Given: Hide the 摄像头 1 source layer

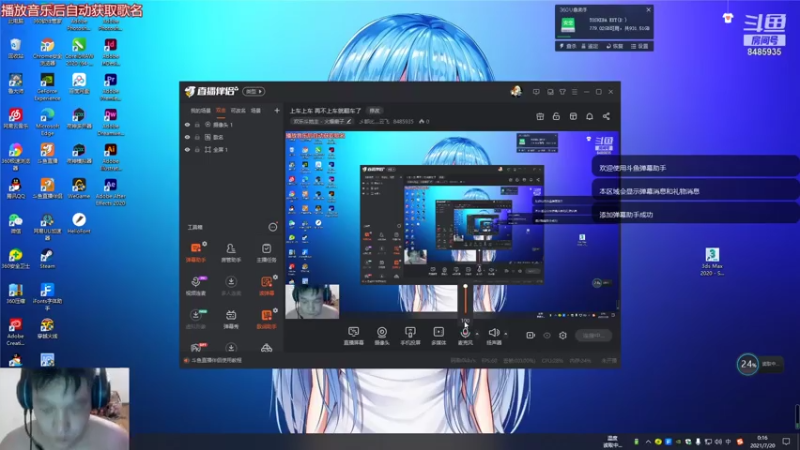Looking at the screenshot, I should coord(187,124).
